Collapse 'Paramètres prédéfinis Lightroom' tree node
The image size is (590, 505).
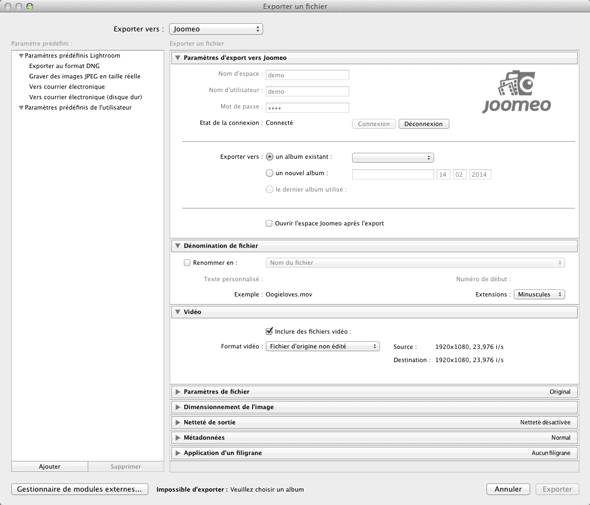tap(21, 56)
